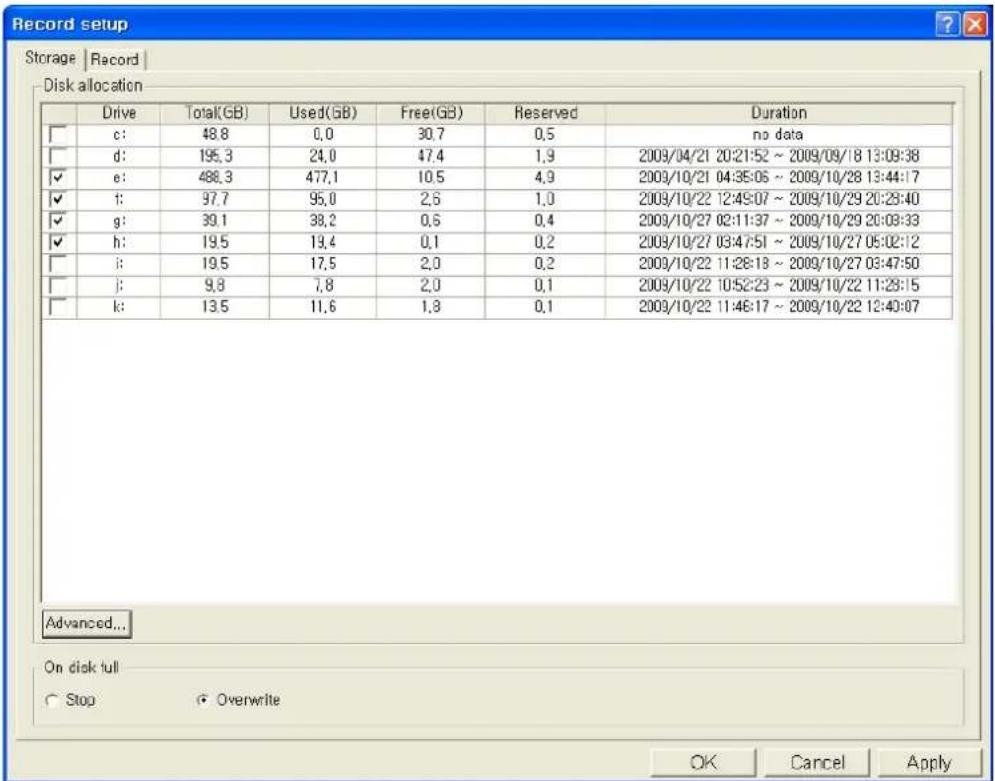
Task: Open the Advanced... settings button
Action: [87, 623]
